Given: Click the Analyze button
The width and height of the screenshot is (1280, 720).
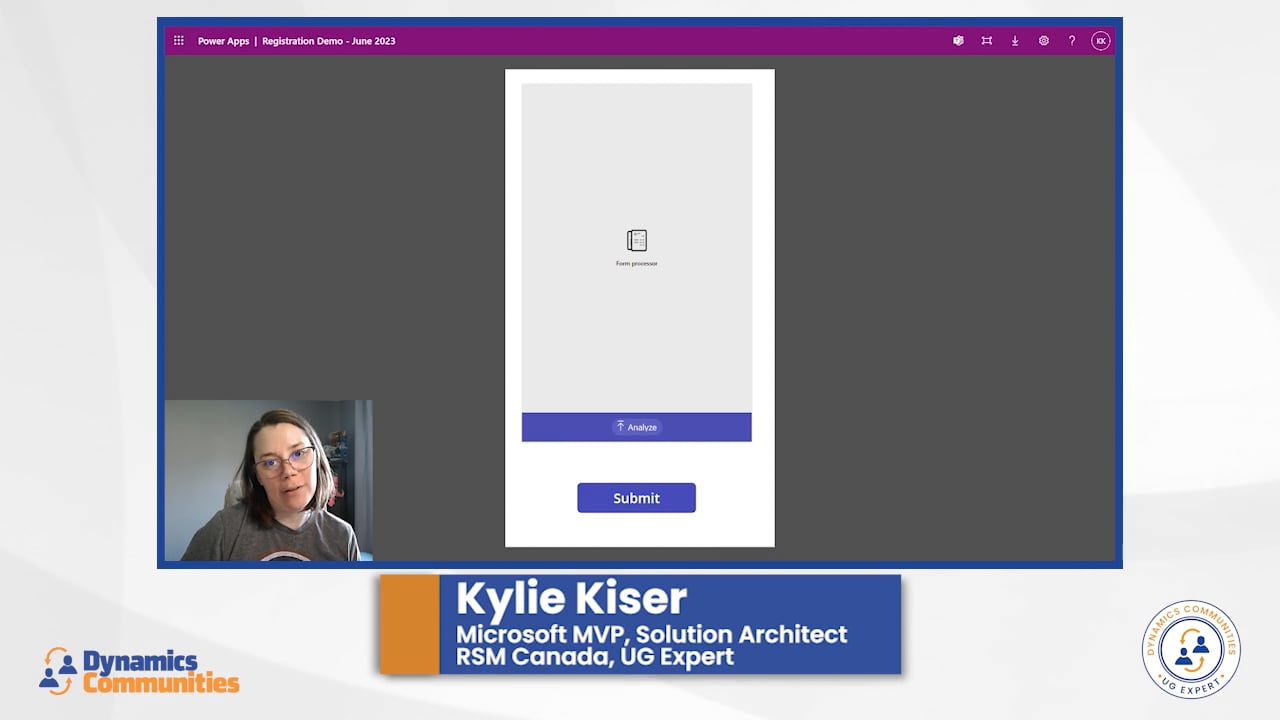Looking at the screenshot, I should [637, 426].
